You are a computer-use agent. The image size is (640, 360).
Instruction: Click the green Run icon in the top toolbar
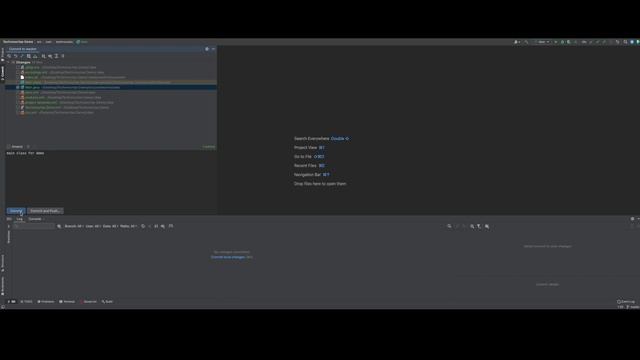pos(556,42)
